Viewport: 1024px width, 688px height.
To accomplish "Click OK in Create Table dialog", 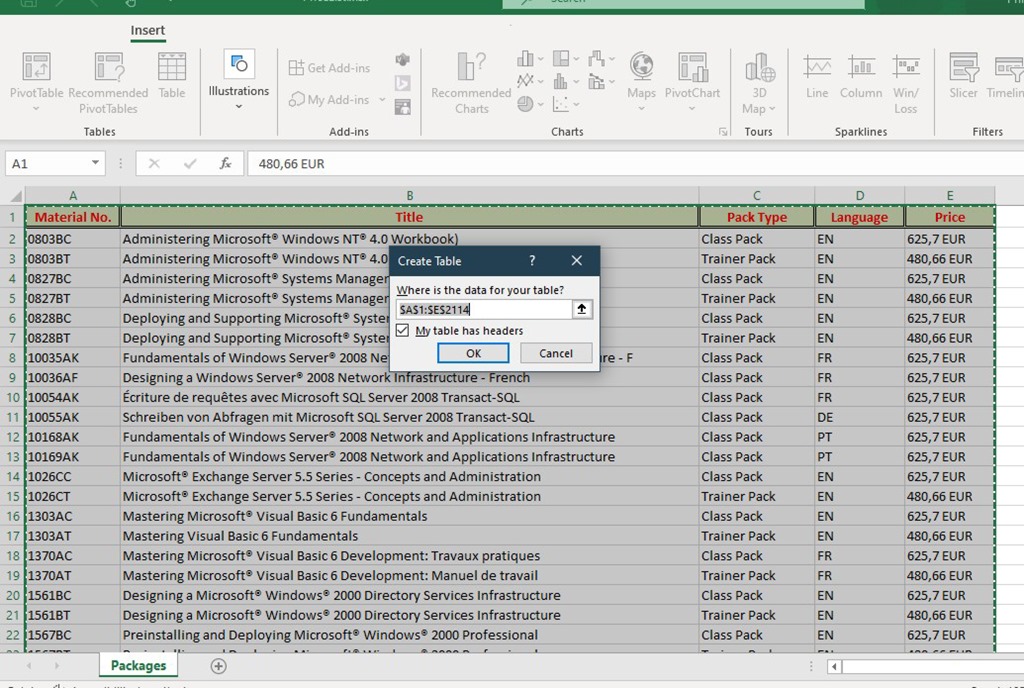I will [x=473, y=353].
